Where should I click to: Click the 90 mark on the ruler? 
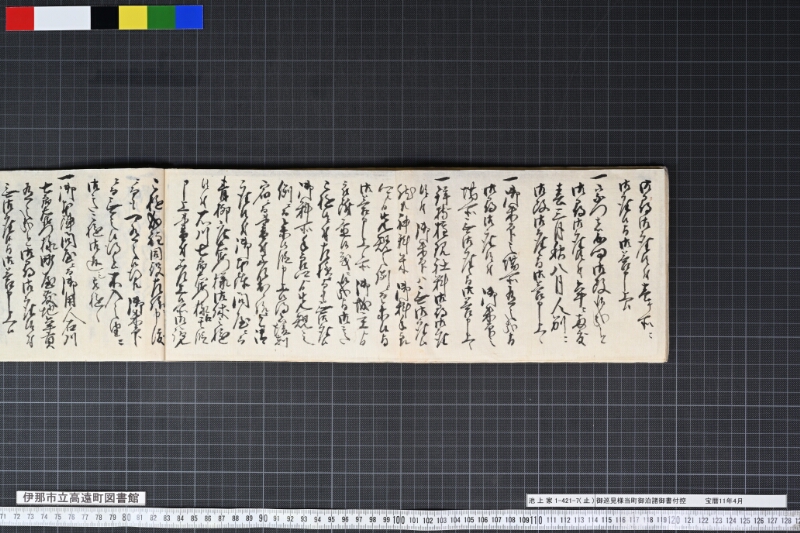pos(263,519)
